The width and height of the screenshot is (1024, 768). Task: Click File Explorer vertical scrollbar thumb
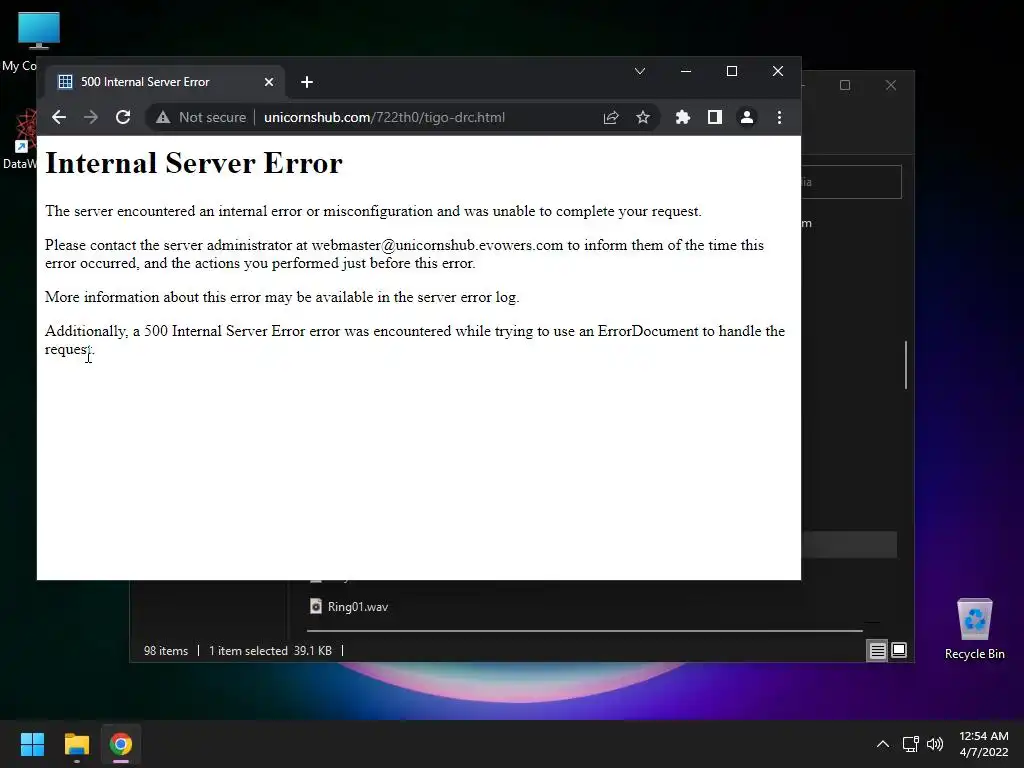point(906,364)
